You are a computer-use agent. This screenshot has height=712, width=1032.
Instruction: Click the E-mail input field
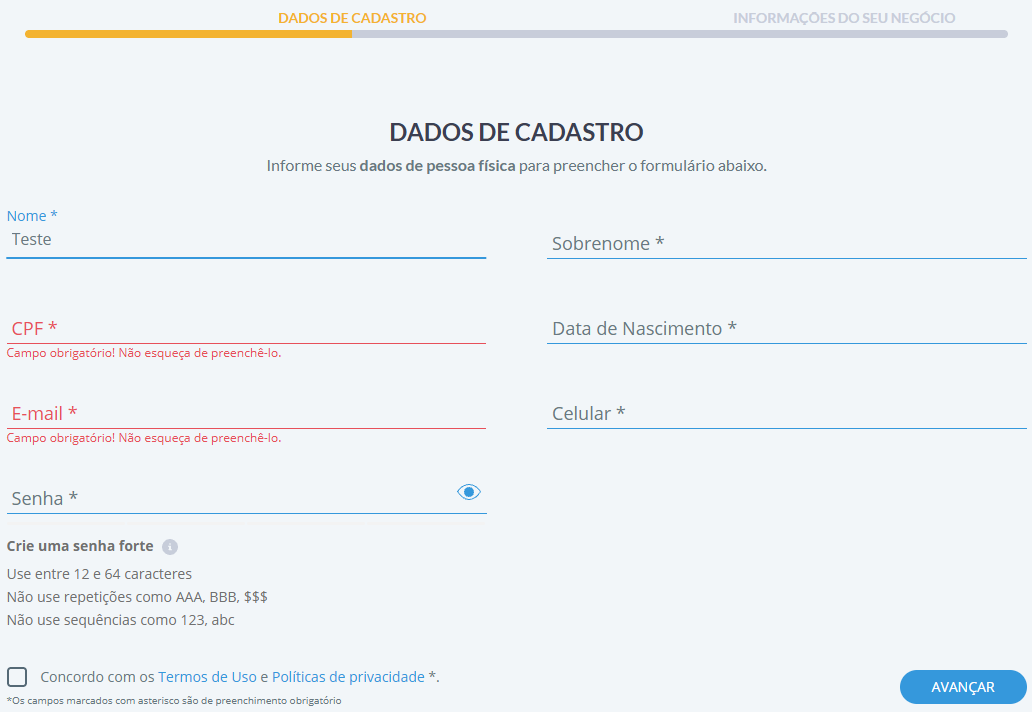pos(245,414)
